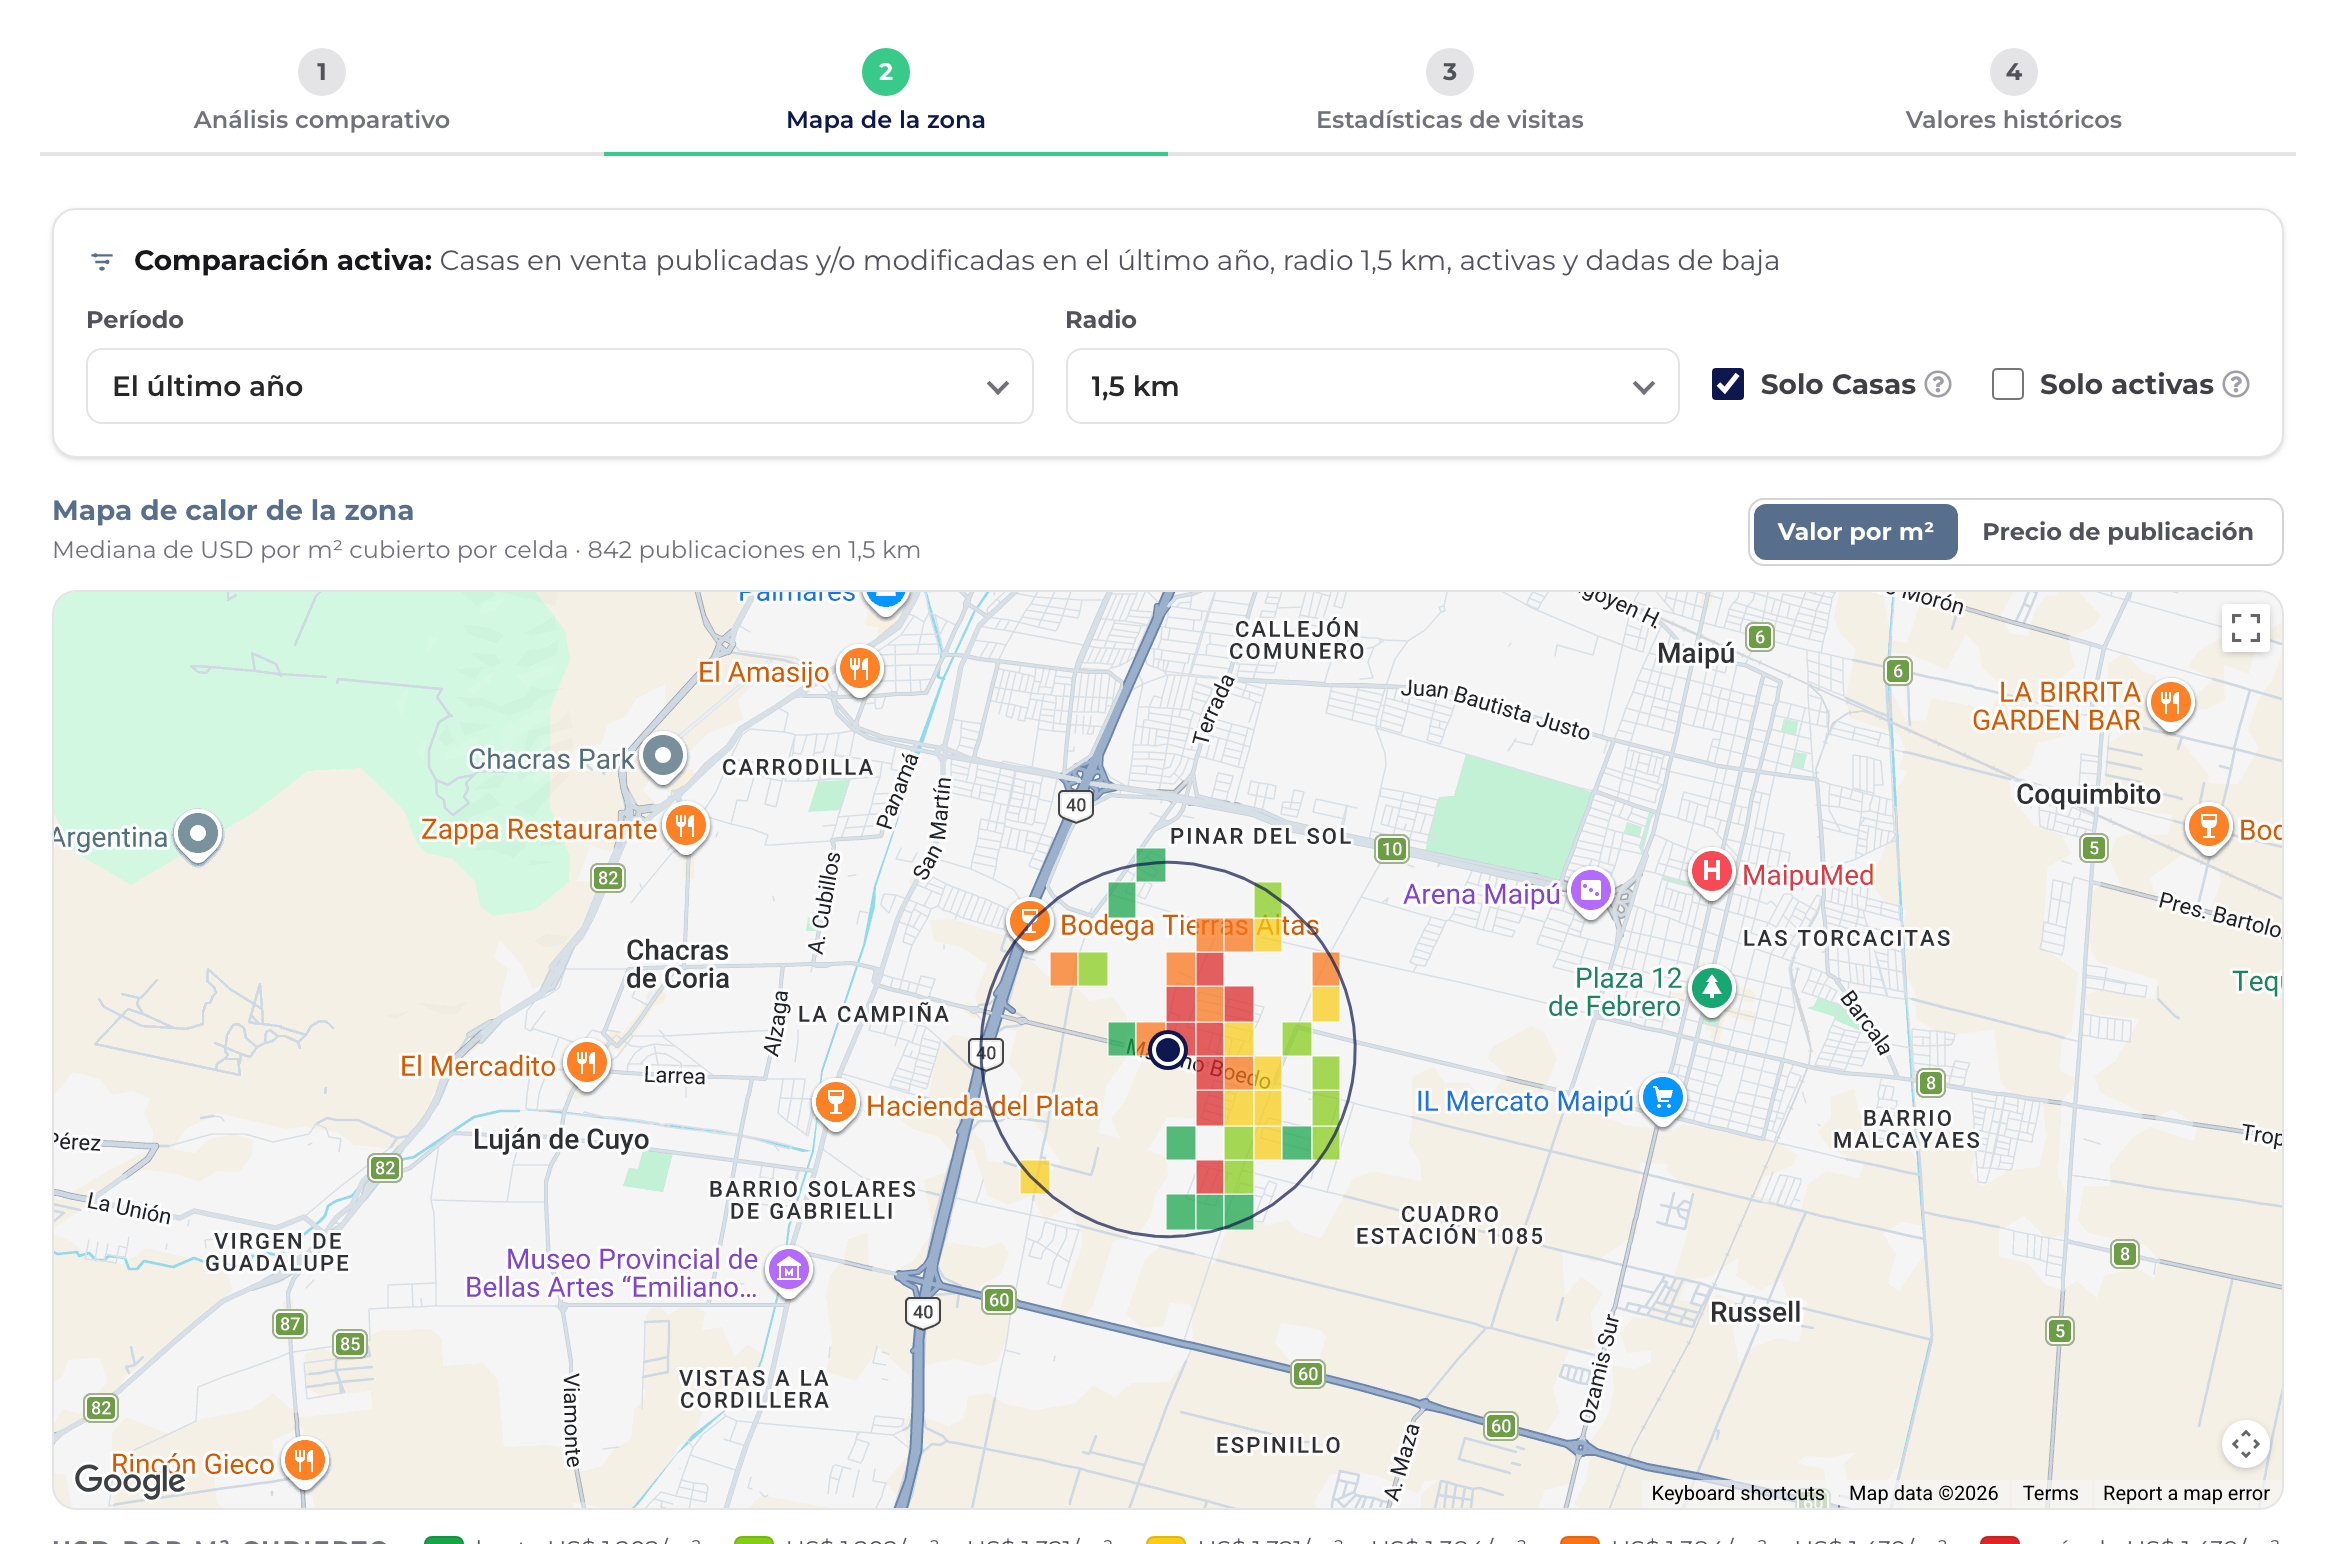The width and height of the screenshot is (2336, 1544).
Task: Select the Mapa de la zona tab
Action: (x=886, y=92)
